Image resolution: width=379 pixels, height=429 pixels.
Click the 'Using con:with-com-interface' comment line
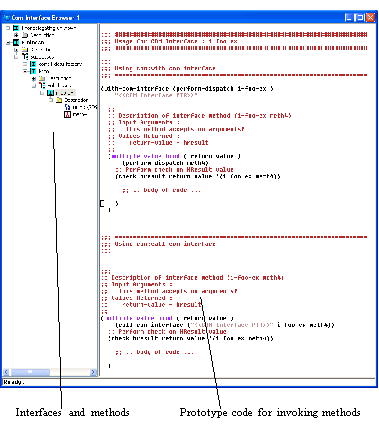tap(158, 68)
